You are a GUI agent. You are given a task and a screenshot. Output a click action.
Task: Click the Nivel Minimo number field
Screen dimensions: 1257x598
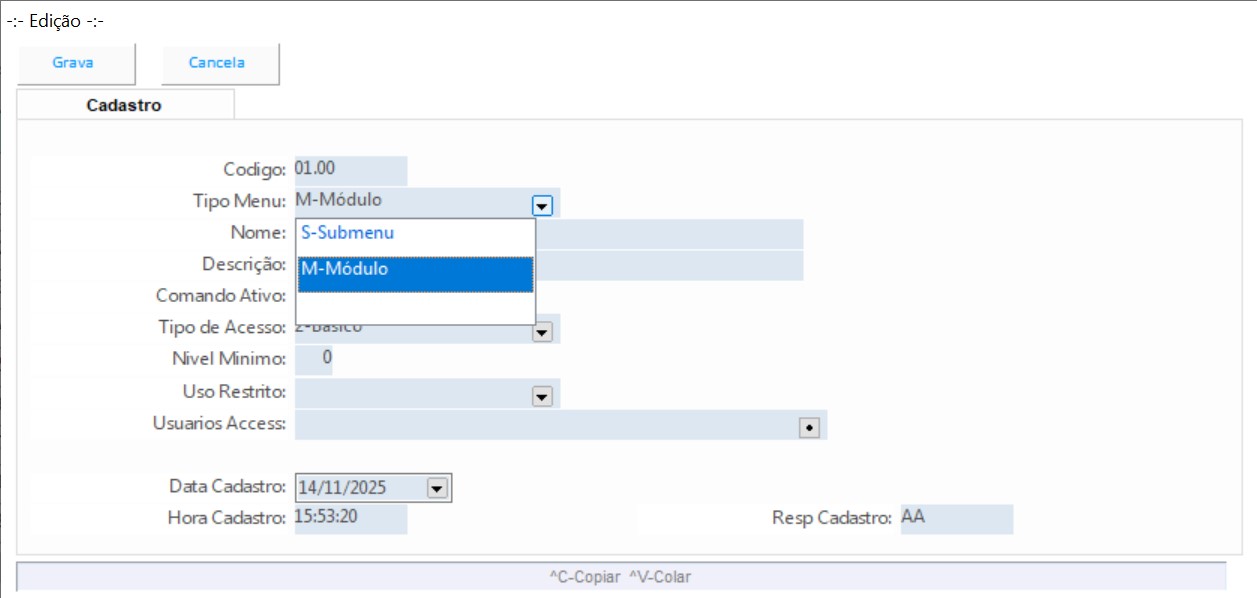click(314, 358)
